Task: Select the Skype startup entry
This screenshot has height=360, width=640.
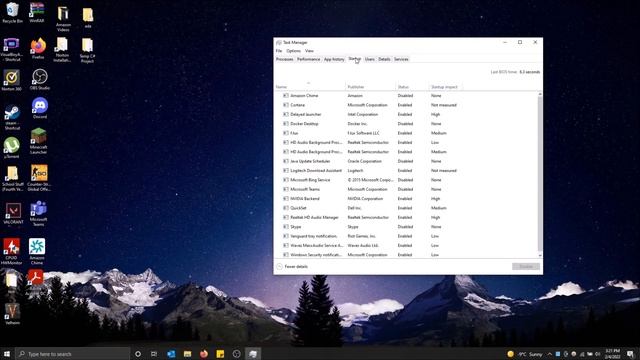Action: (x=406, y=227)
